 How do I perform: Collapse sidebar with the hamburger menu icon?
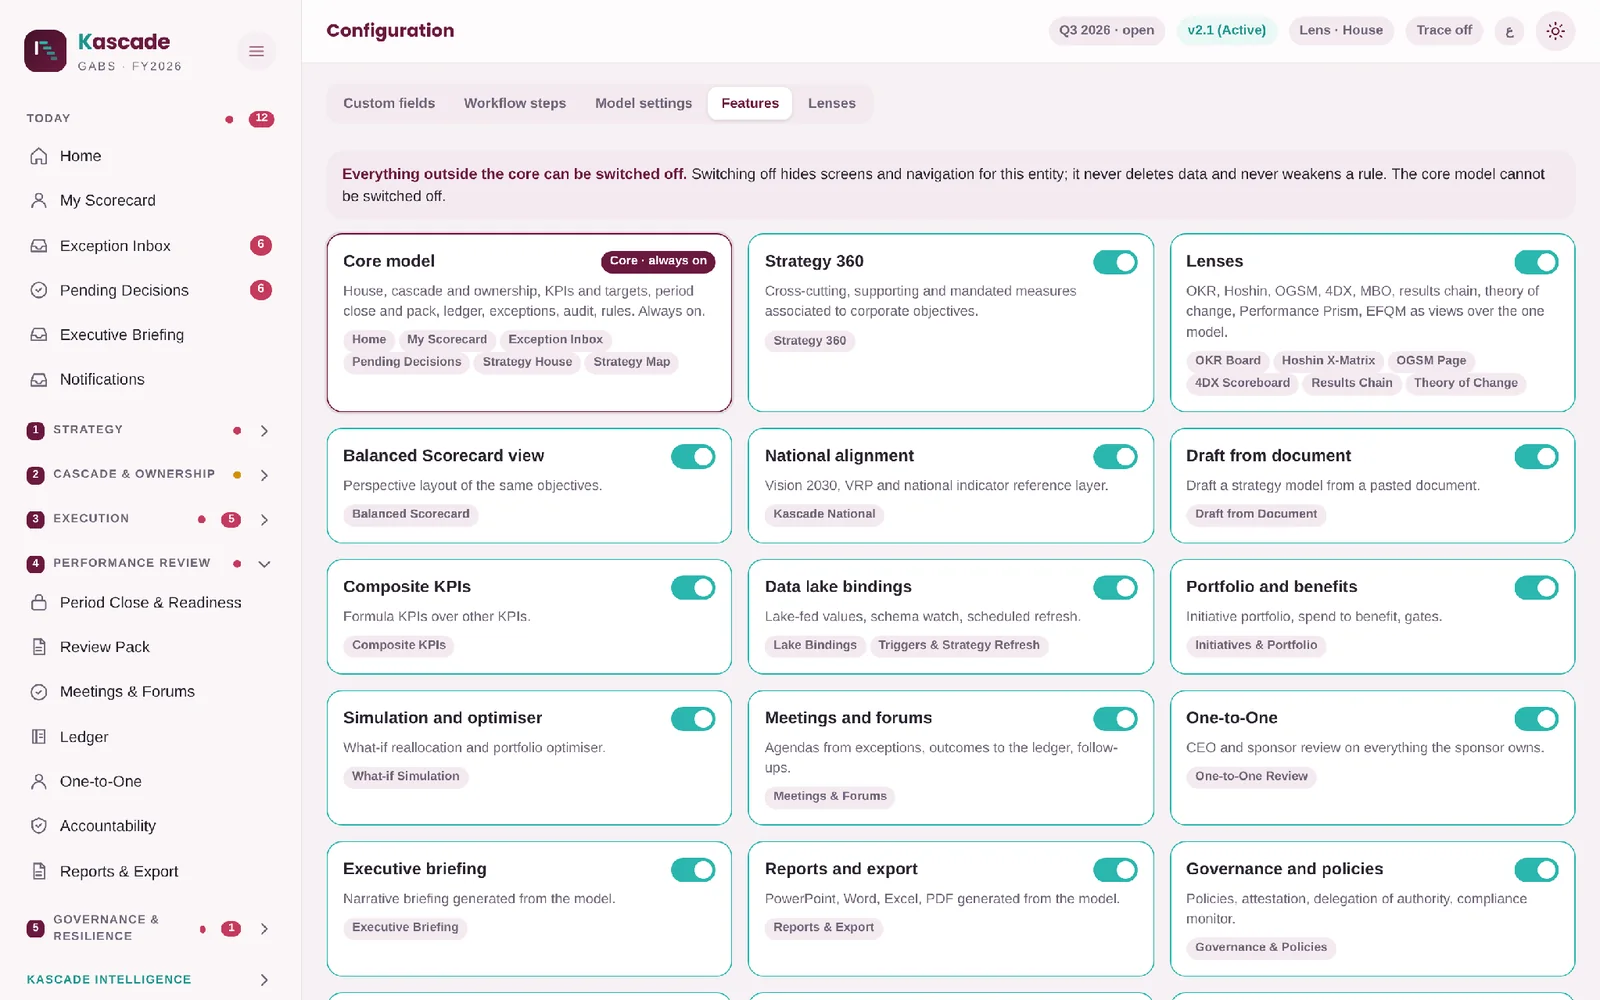pos(256,51)
